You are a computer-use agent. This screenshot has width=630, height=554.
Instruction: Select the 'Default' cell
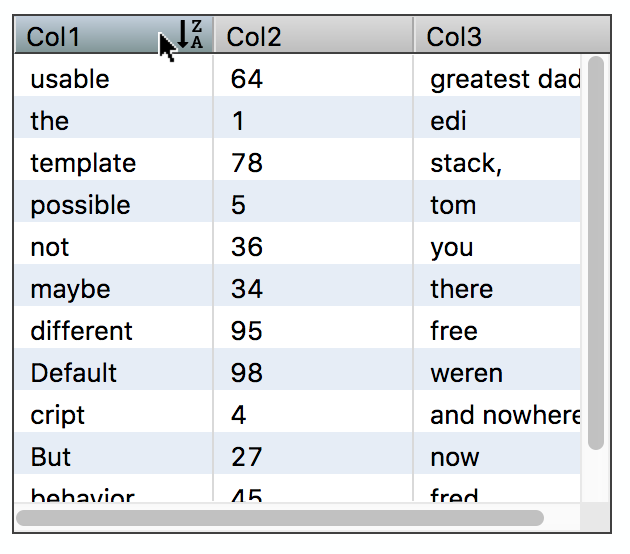click(74, 373)
